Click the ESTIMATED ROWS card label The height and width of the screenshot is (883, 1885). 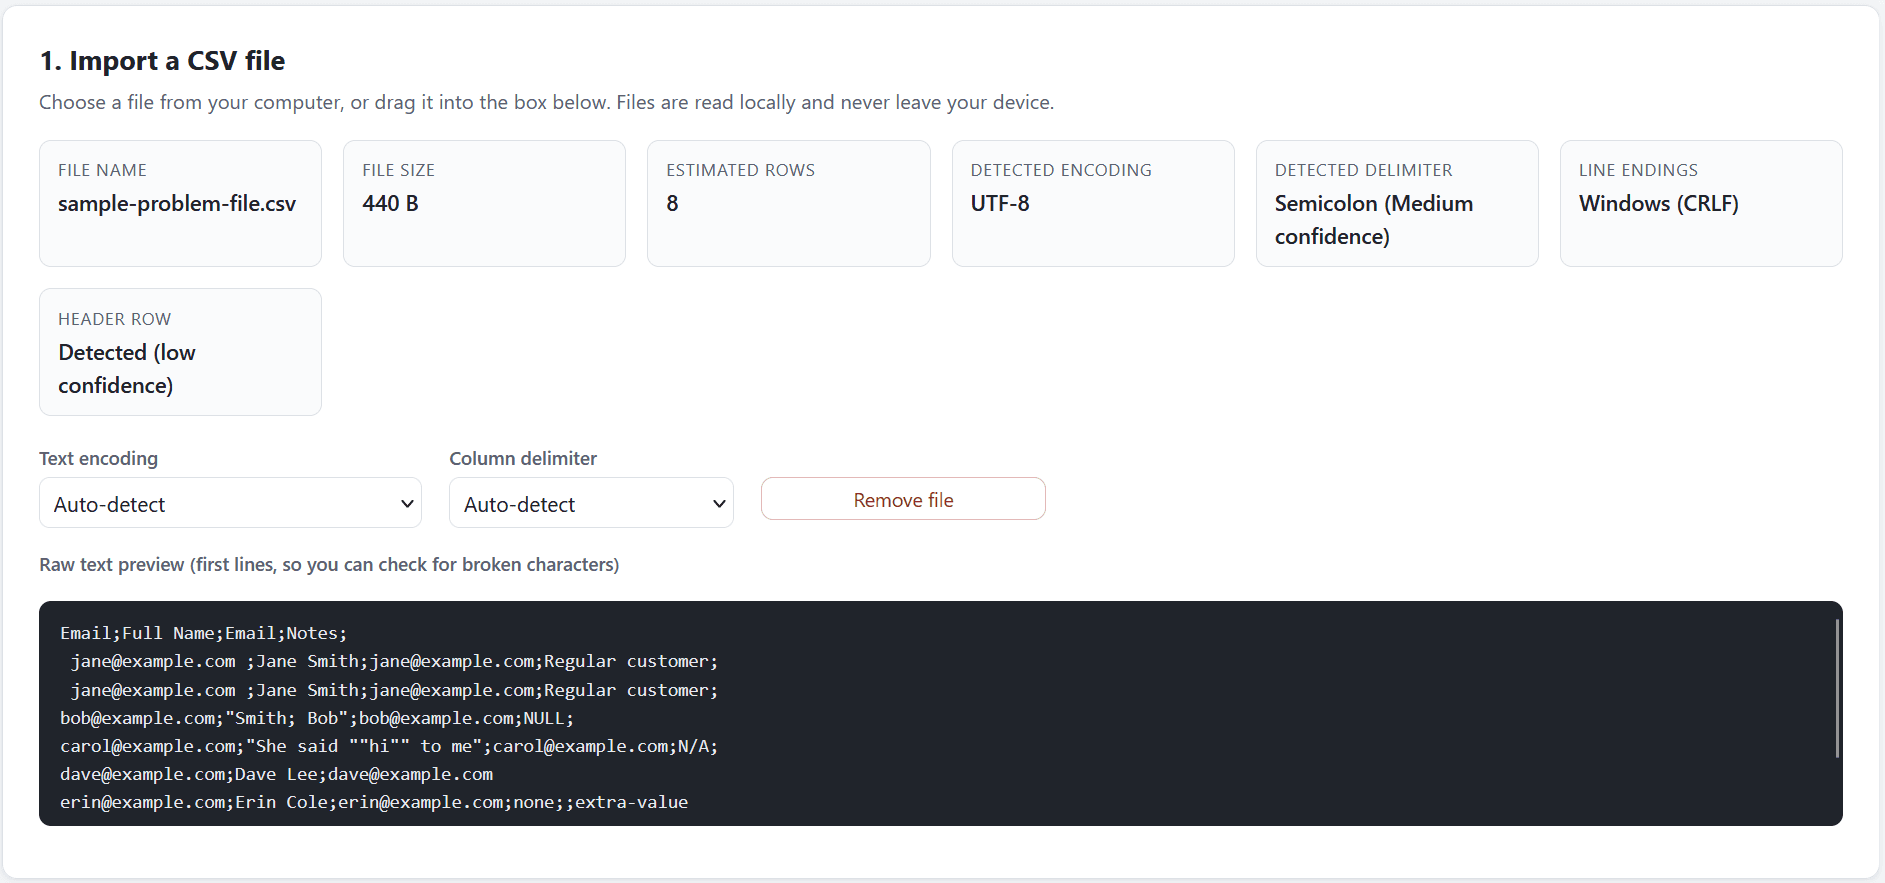click(x=740, y=170)
